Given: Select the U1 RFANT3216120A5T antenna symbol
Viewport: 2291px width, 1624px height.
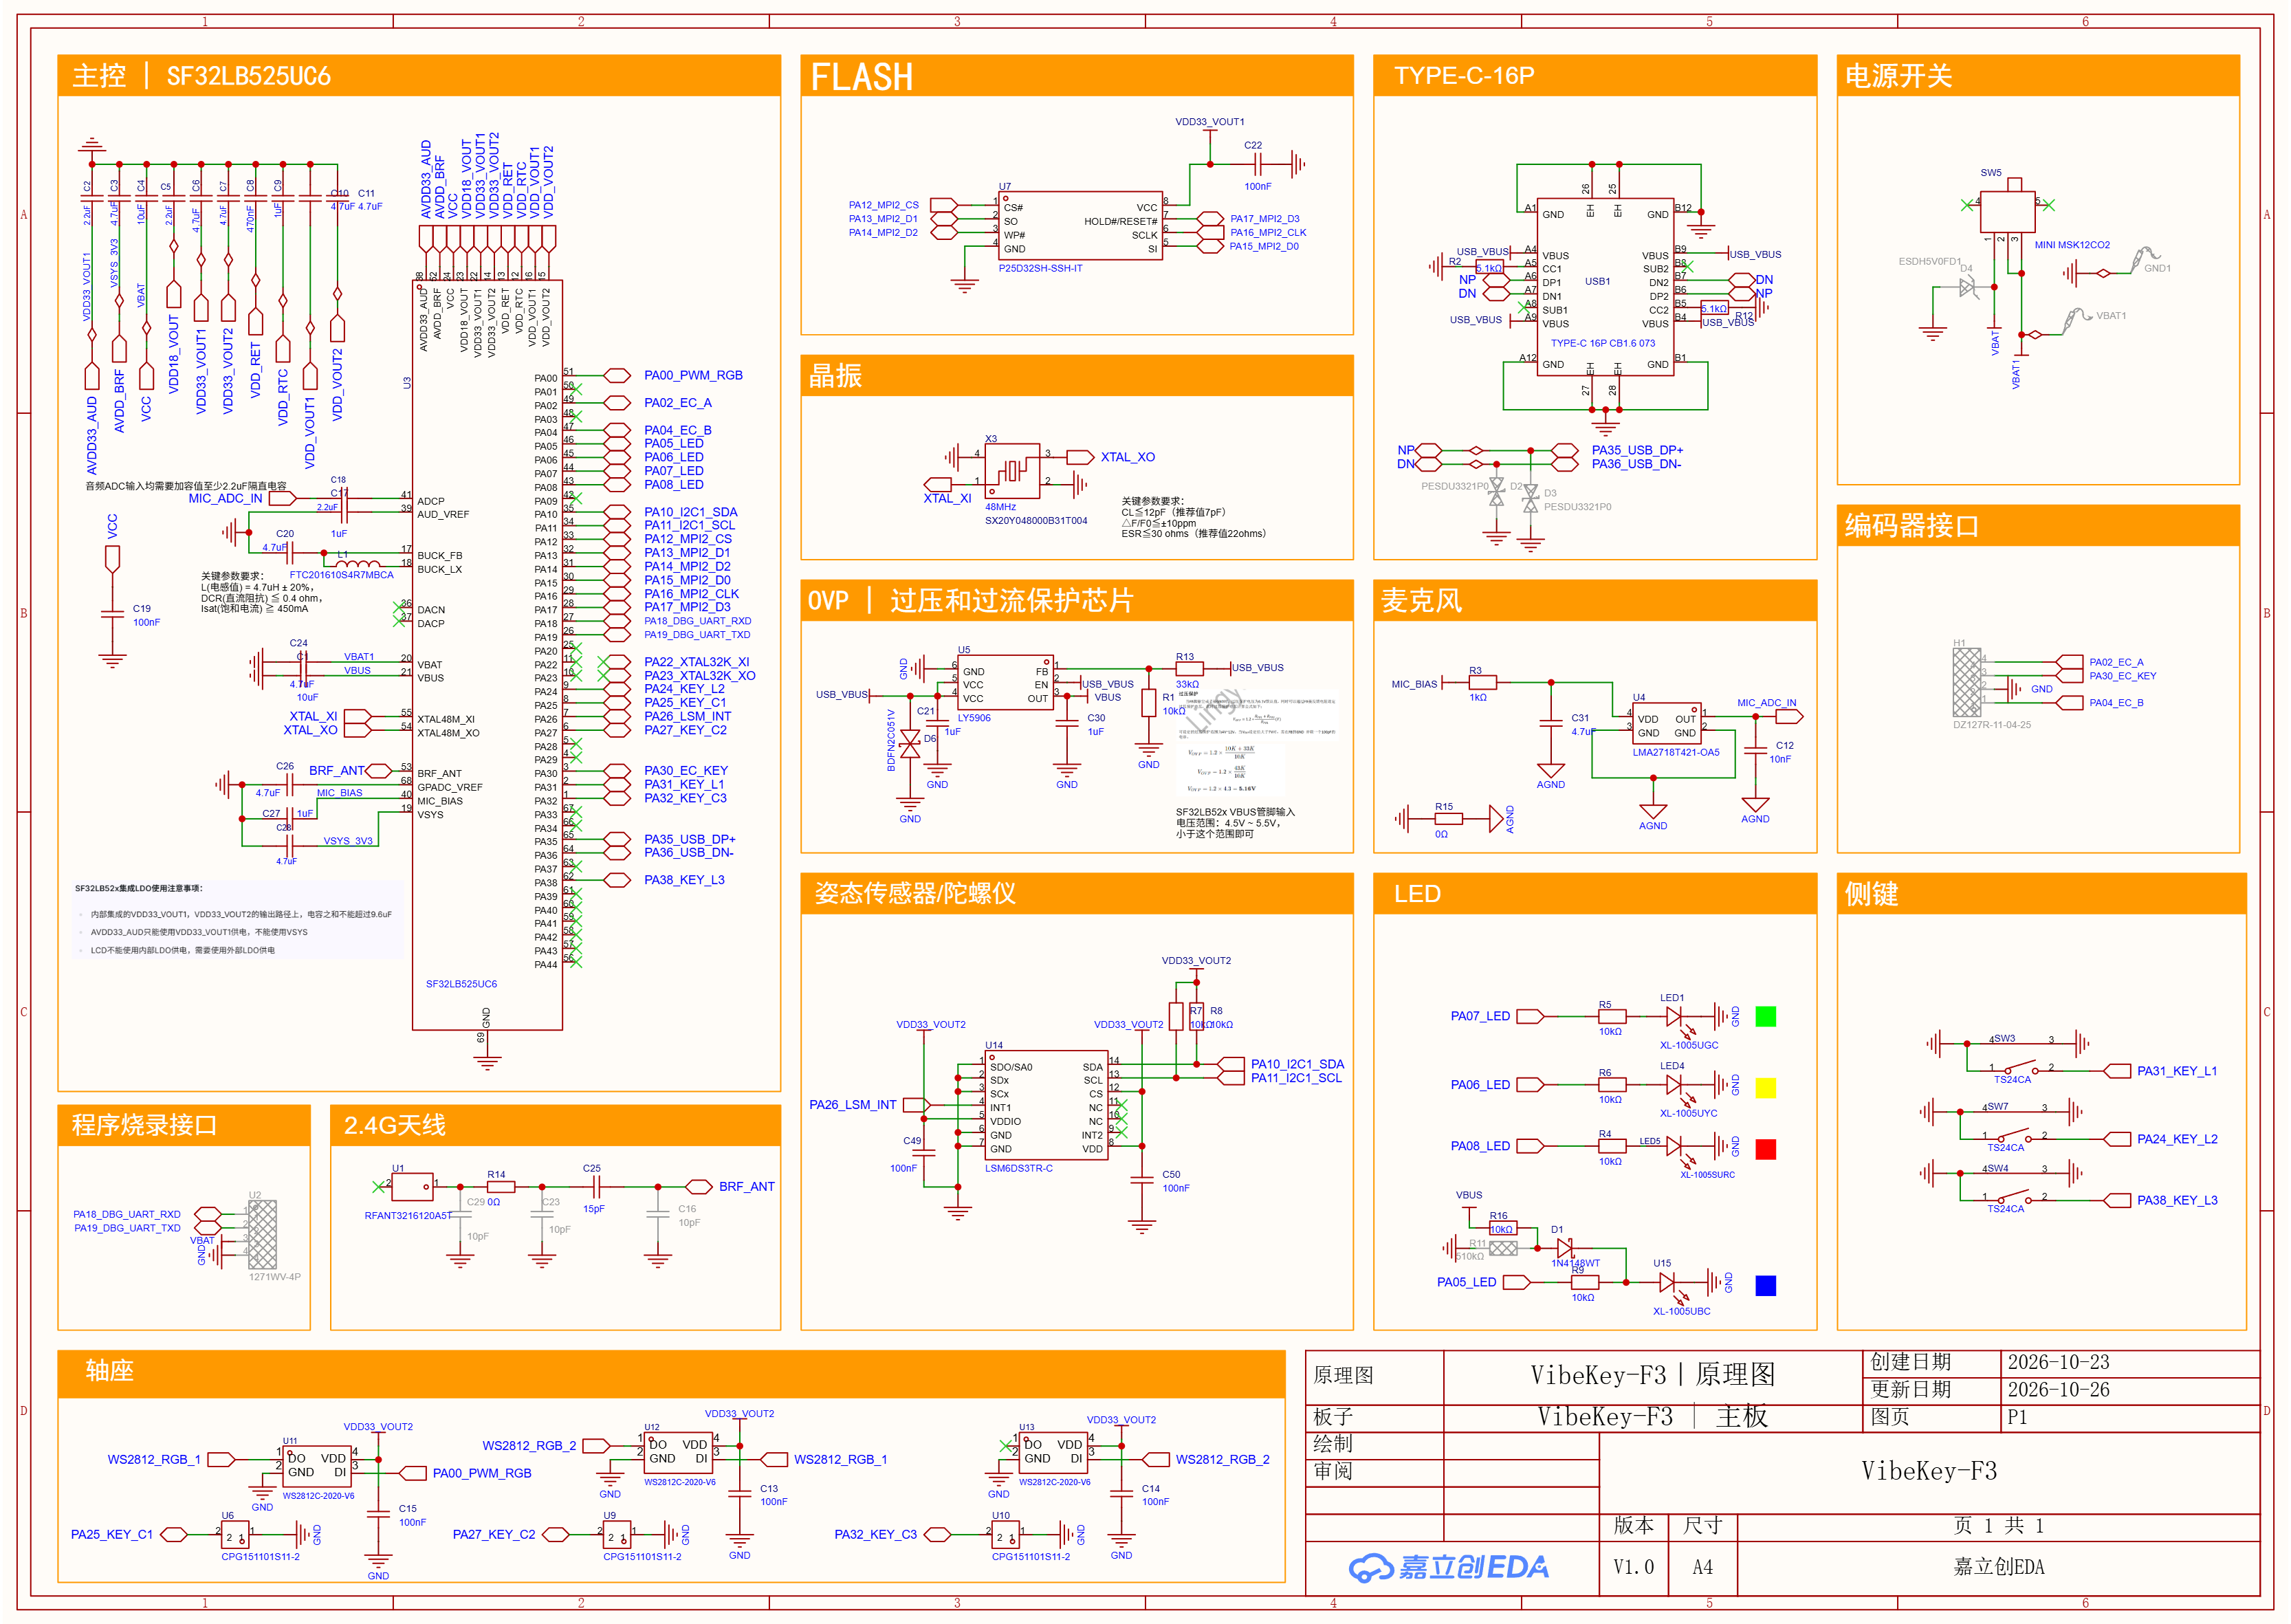Looking at the screenshot, I should point(412,1187).
